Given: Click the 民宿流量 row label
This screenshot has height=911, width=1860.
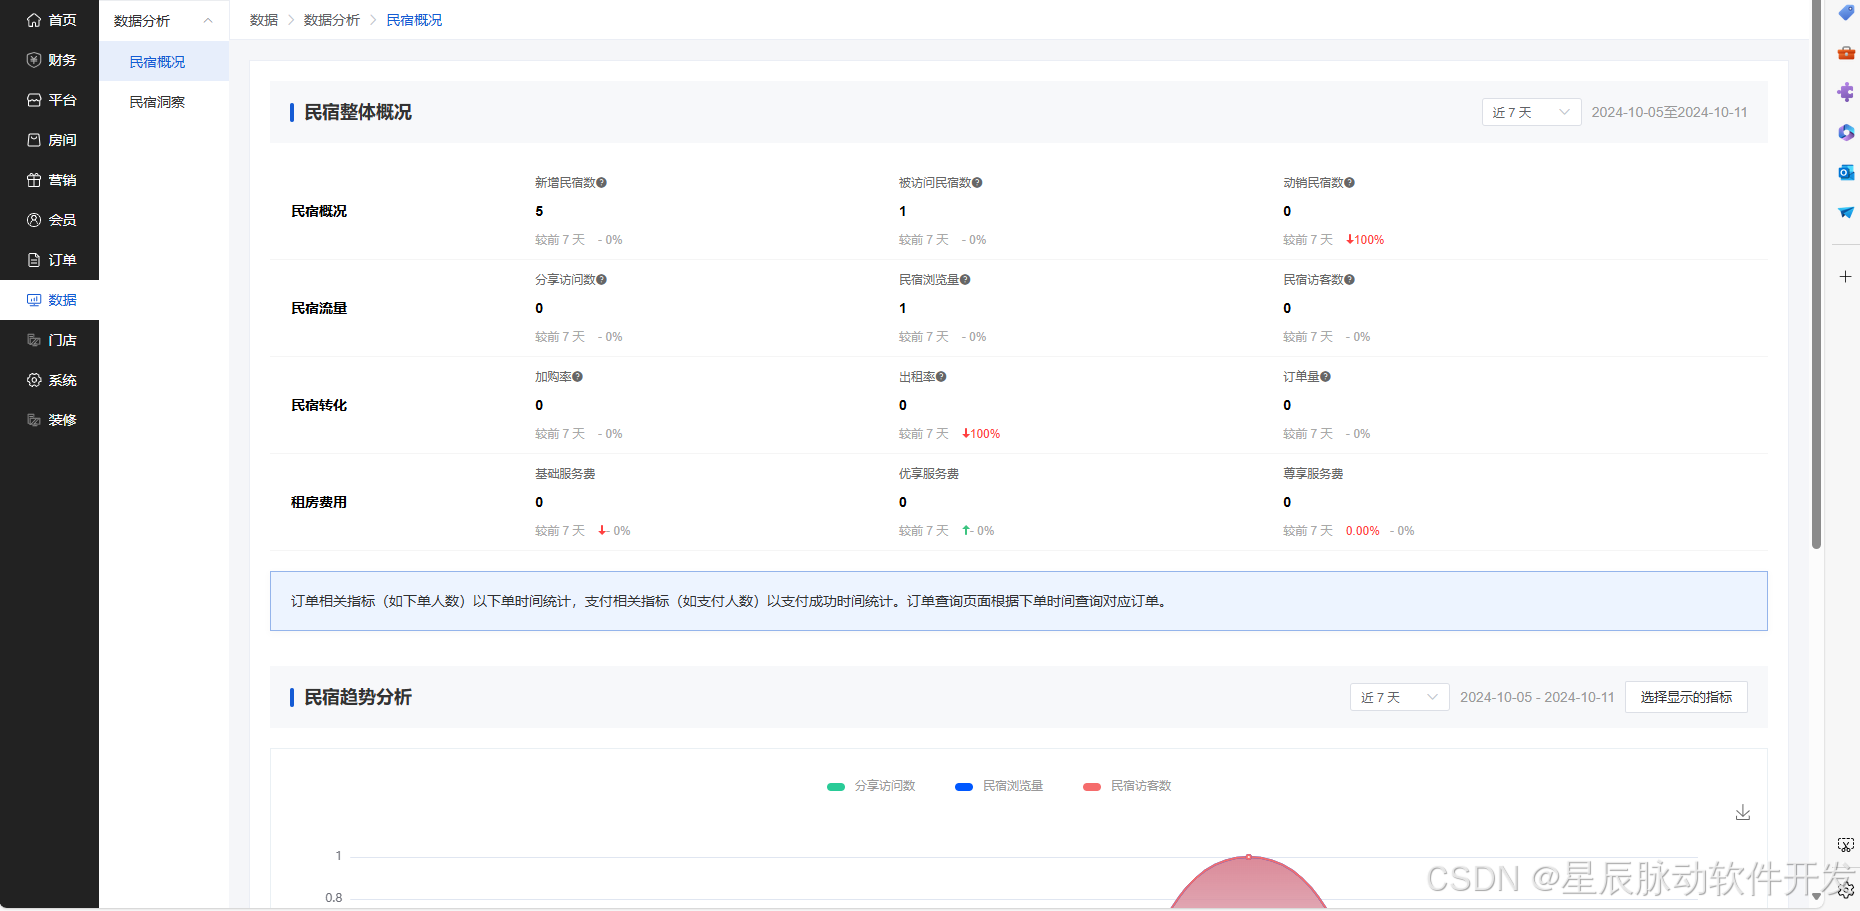Looking at the screenshot, I should 319,308.
